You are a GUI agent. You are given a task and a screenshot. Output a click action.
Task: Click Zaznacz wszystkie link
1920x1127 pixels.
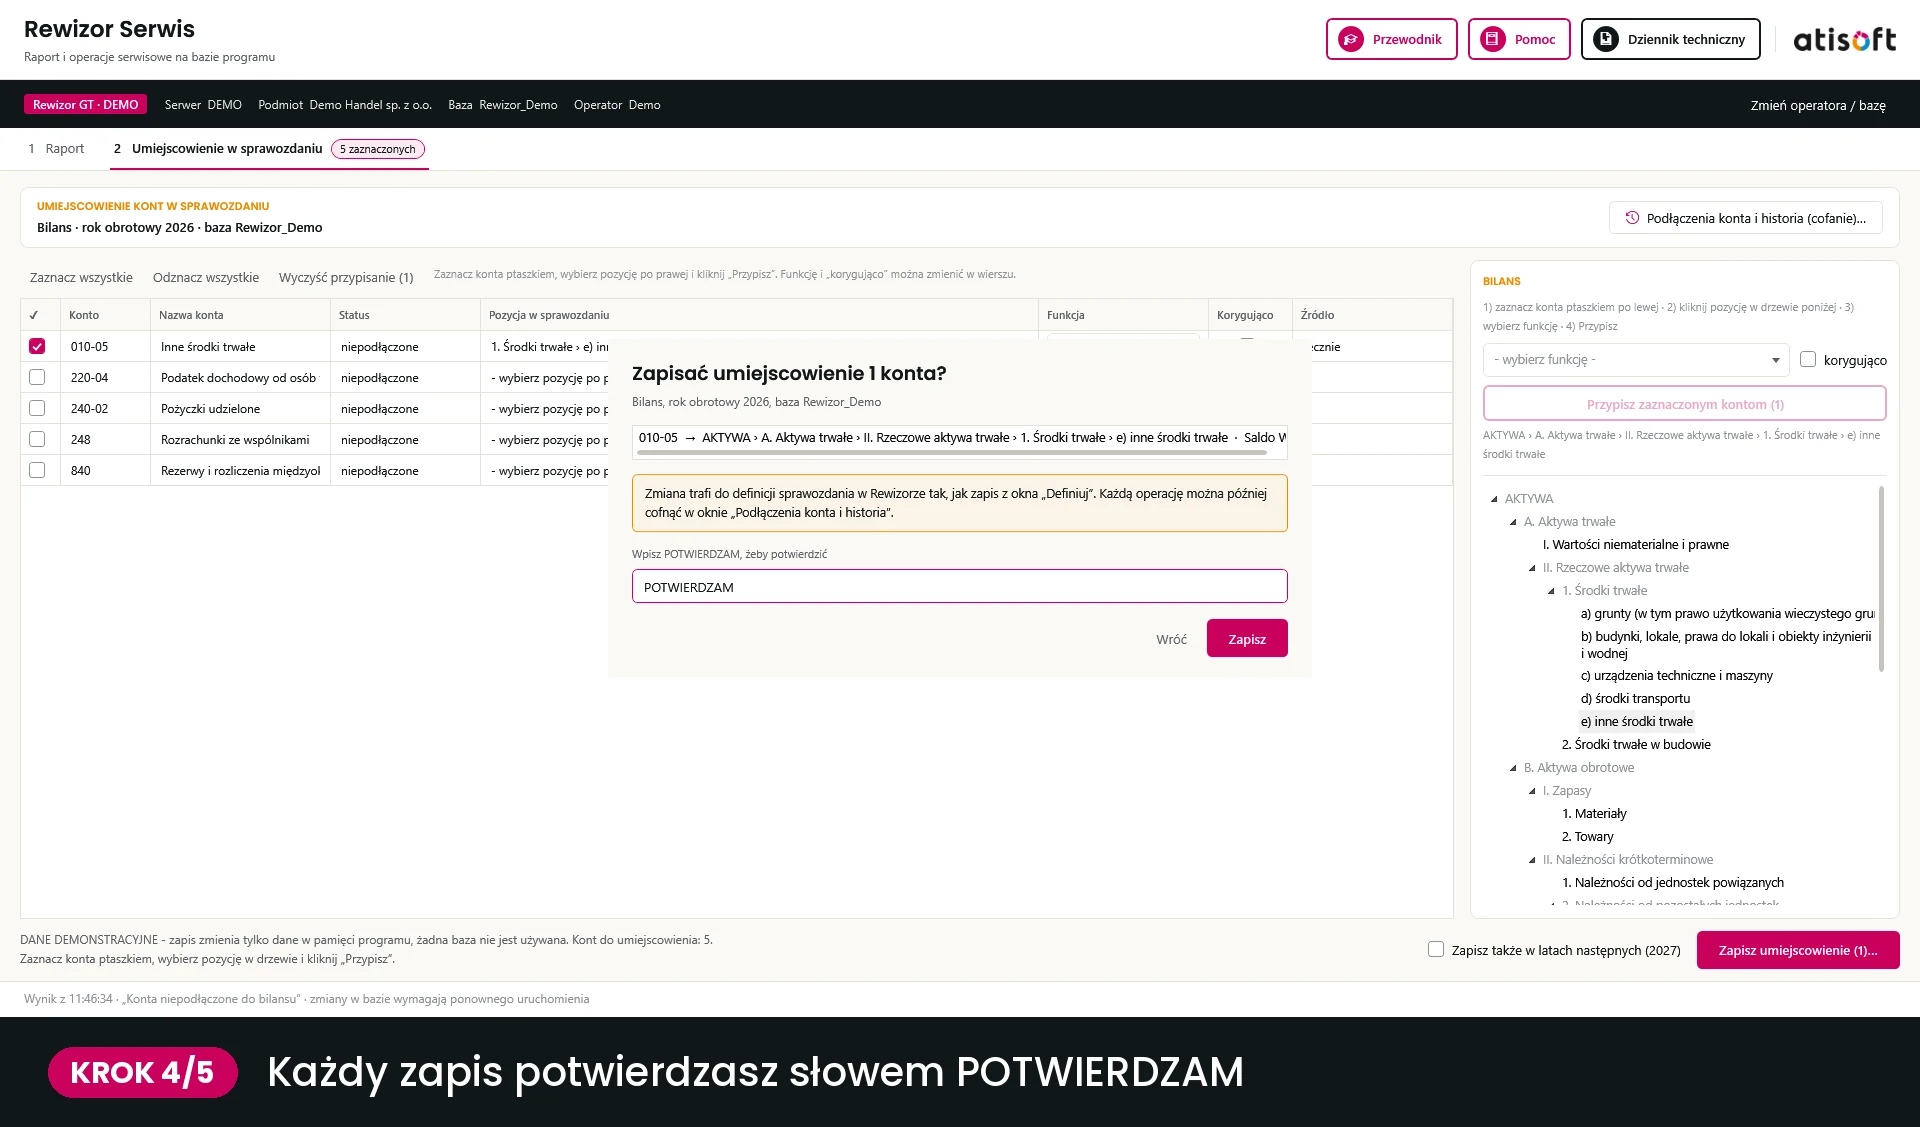point(81,277)
